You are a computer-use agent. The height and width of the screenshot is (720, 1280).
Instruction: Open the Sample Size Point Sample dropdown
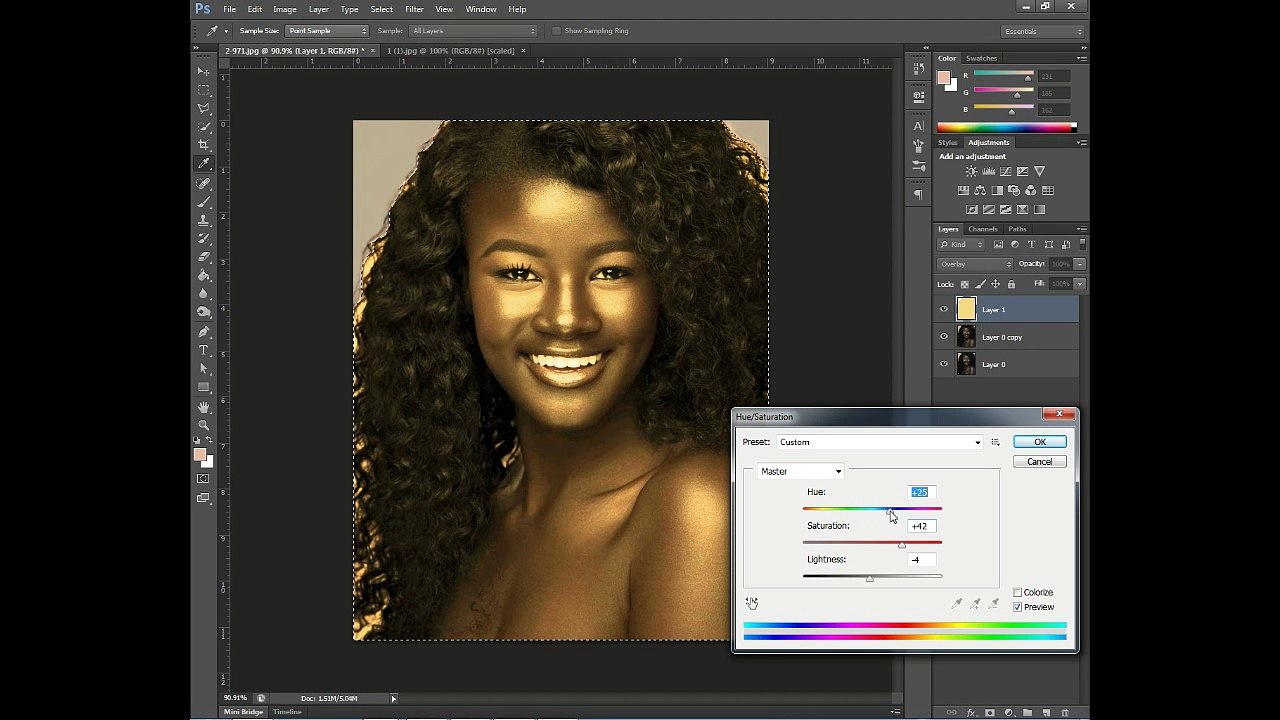pyautogui.click(x=327, y=31)
